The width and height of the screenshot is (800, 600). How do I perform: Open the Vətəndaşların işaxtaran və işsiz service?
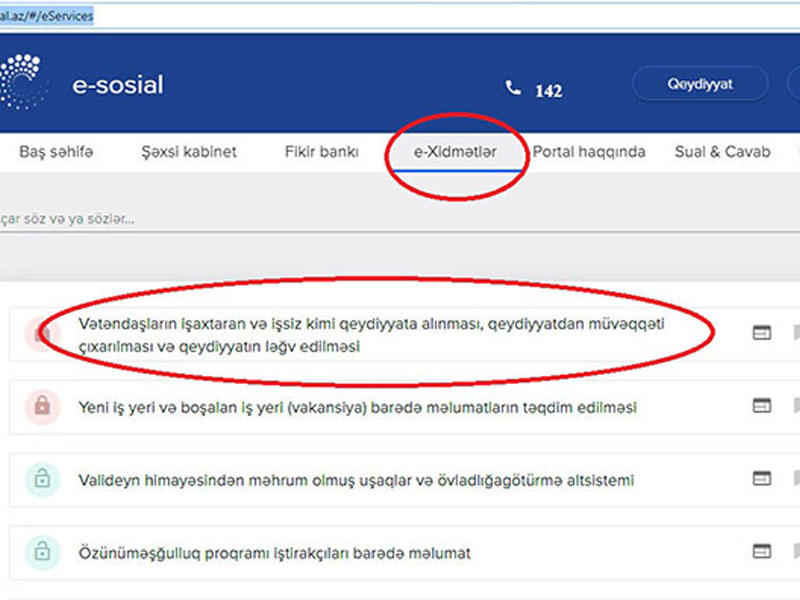(x=371, y=335)
